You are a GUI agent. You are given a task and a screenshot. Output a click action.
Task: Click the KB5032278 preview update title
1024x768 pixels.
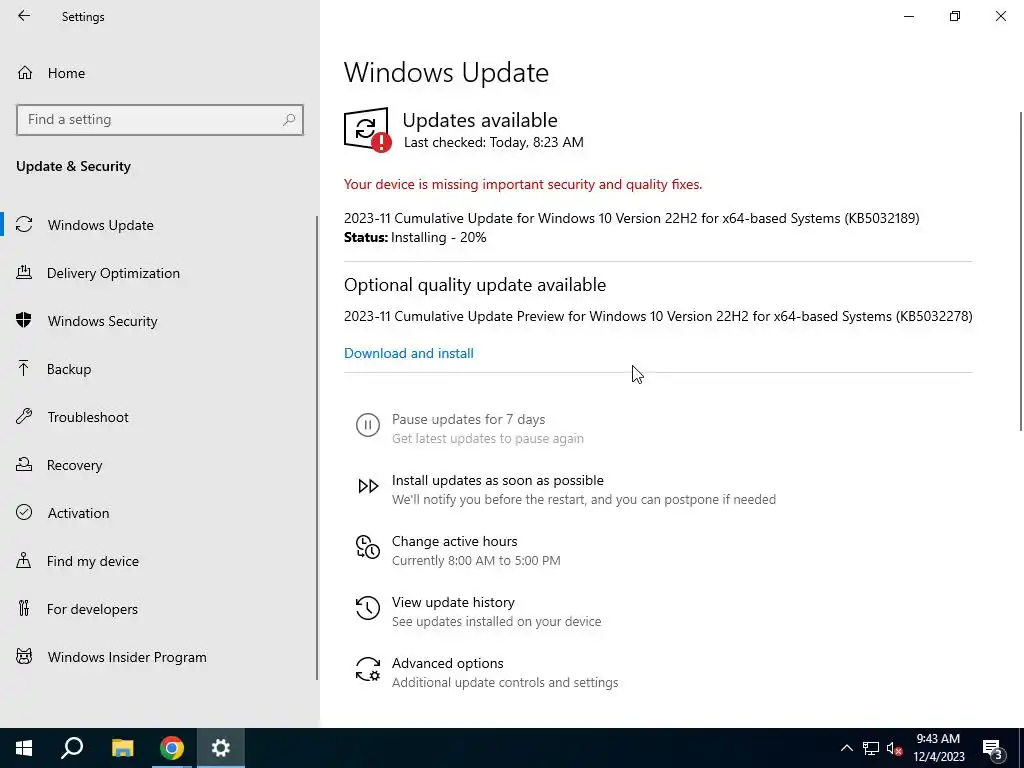658,316
